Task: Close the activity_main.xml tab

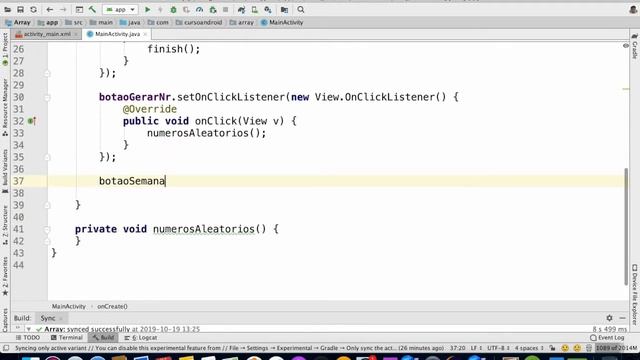Action: [76, 34]
